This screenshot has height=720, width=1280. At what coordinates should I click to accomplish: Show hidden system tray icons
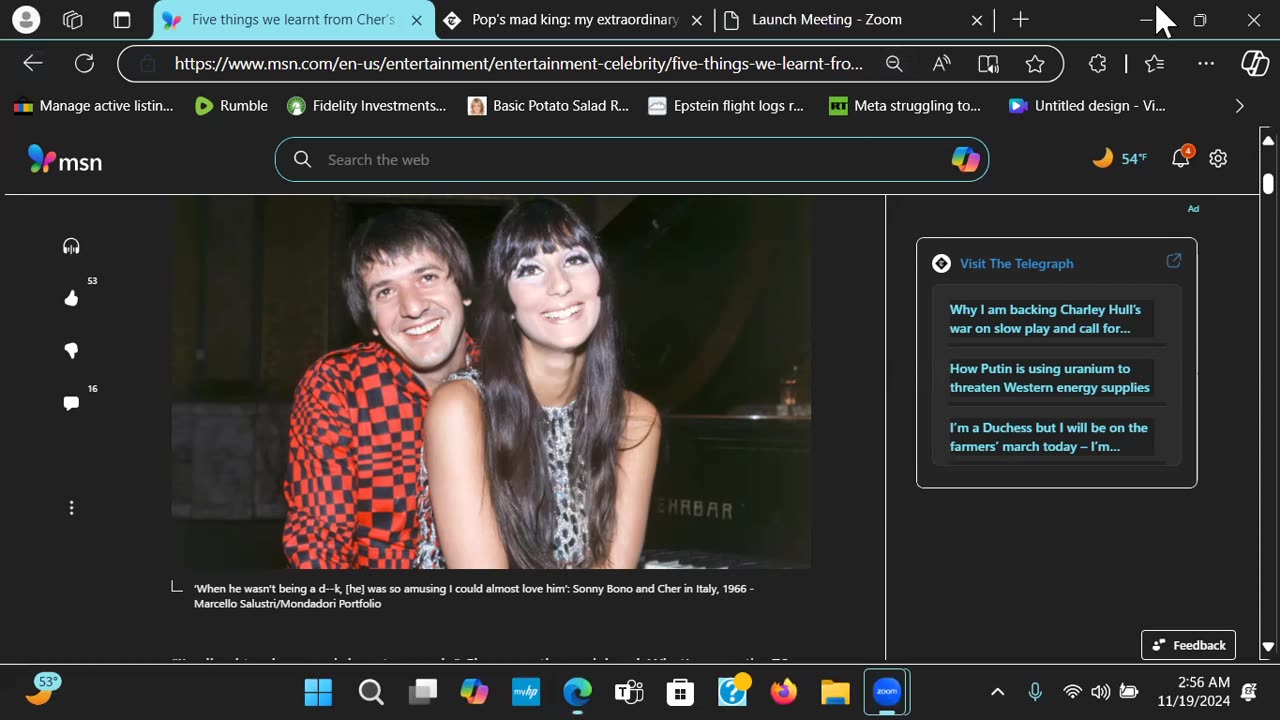pyautogui.click(x=997, y=692)
